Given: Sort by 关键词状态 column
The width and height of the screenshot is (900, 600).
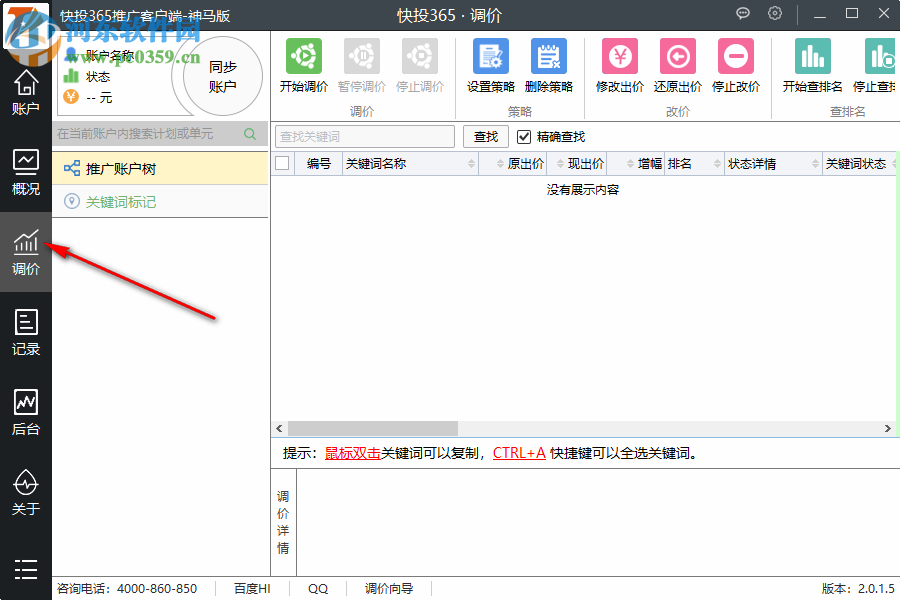Looking at the screenshot, I should (859, 164).
